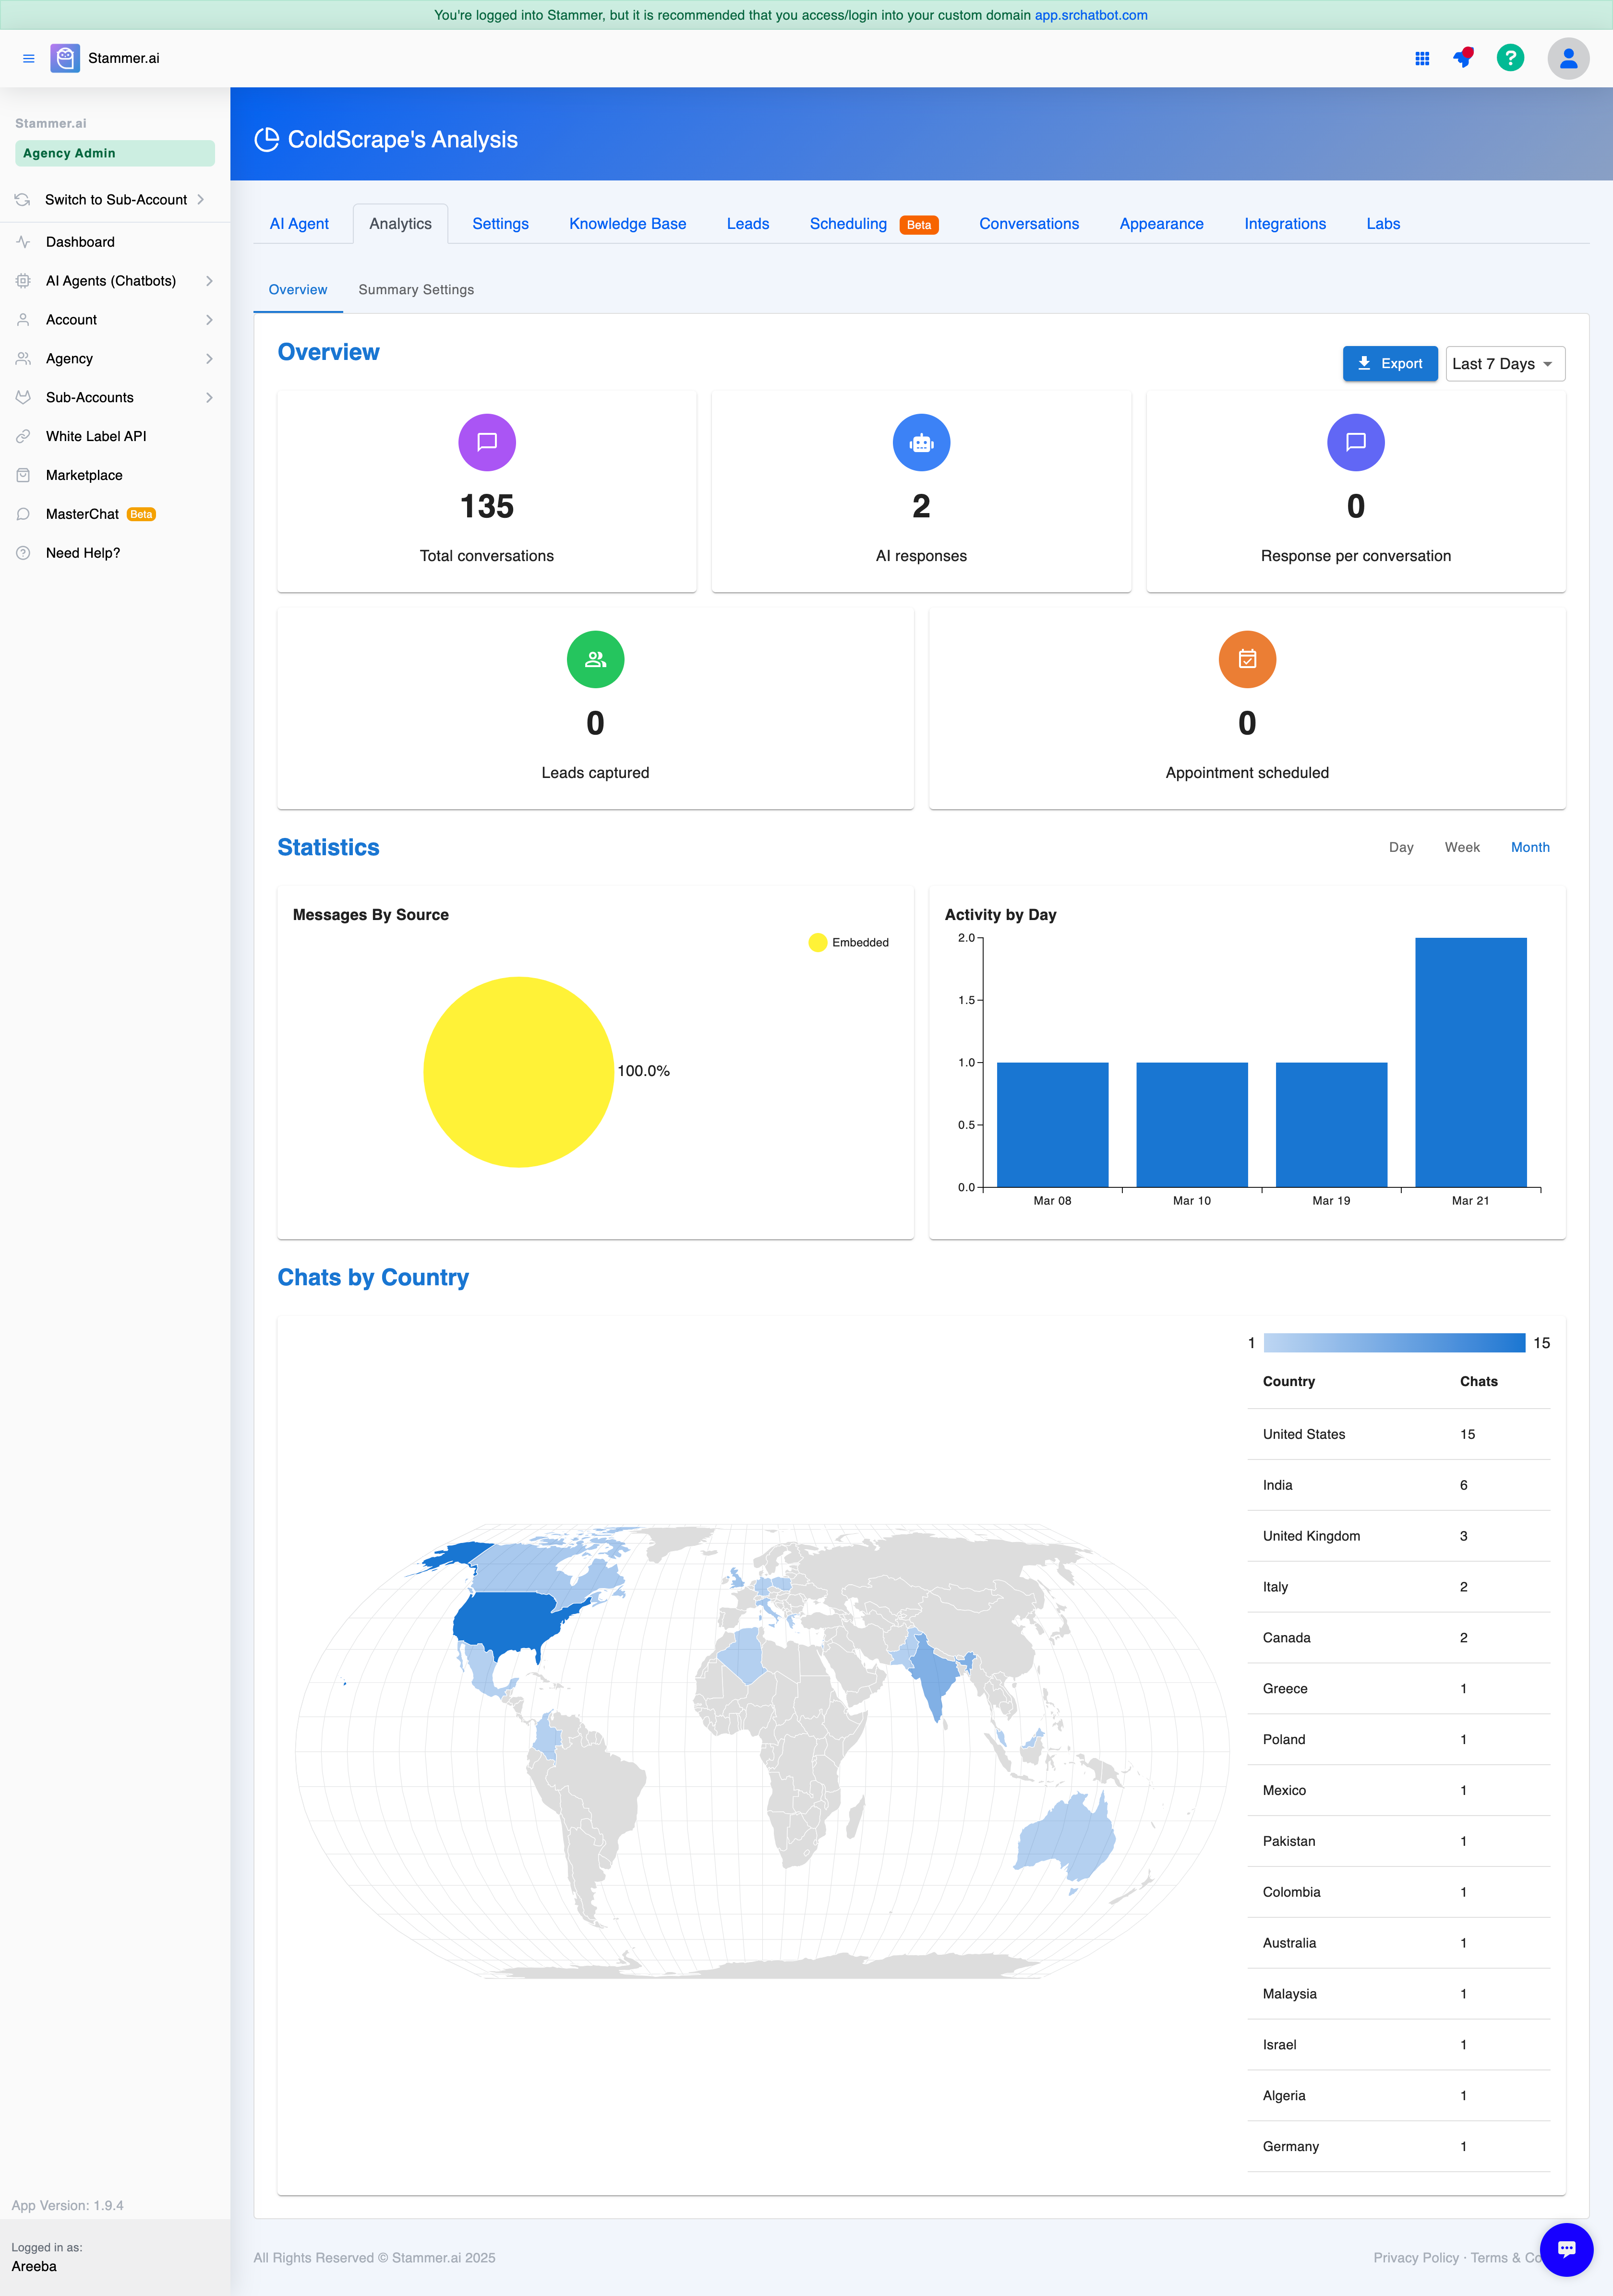
Task: Switch to the AI Agent tab
Action: coord(299,224)
